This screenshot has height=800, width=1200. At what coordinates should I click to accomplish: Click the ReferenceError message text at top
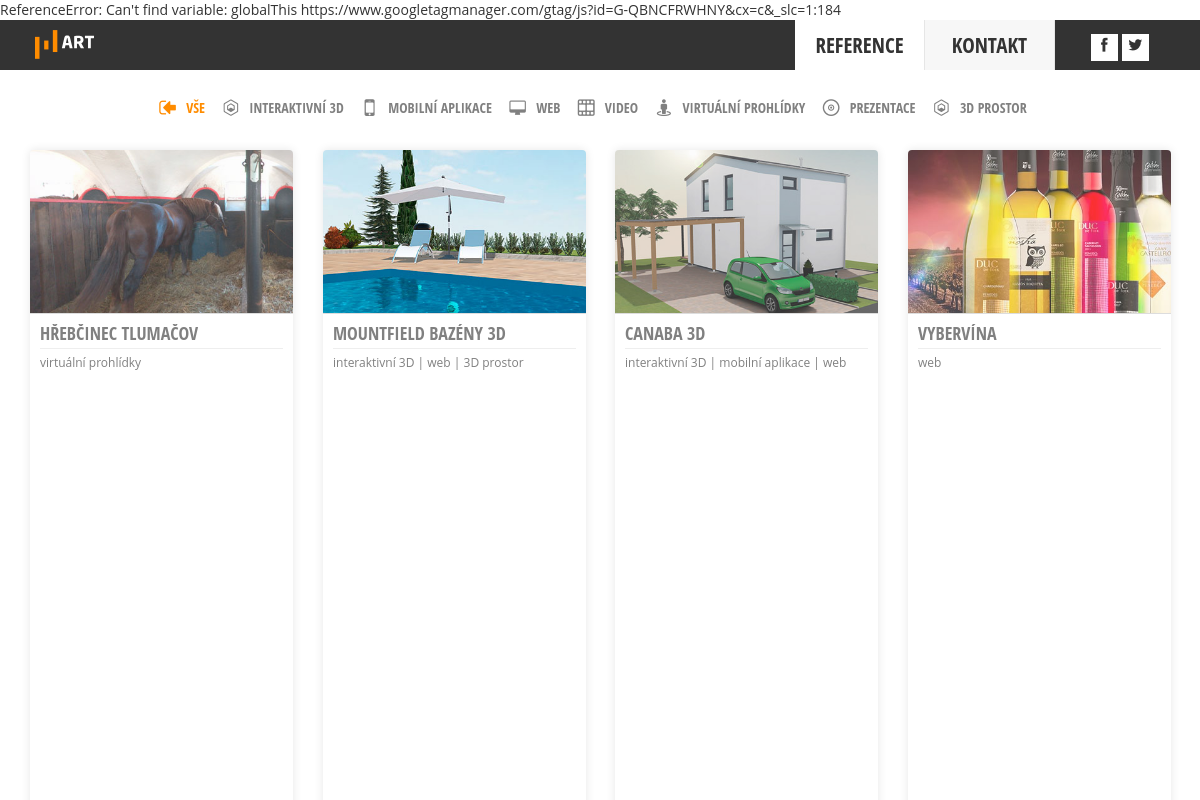point(420,10)
